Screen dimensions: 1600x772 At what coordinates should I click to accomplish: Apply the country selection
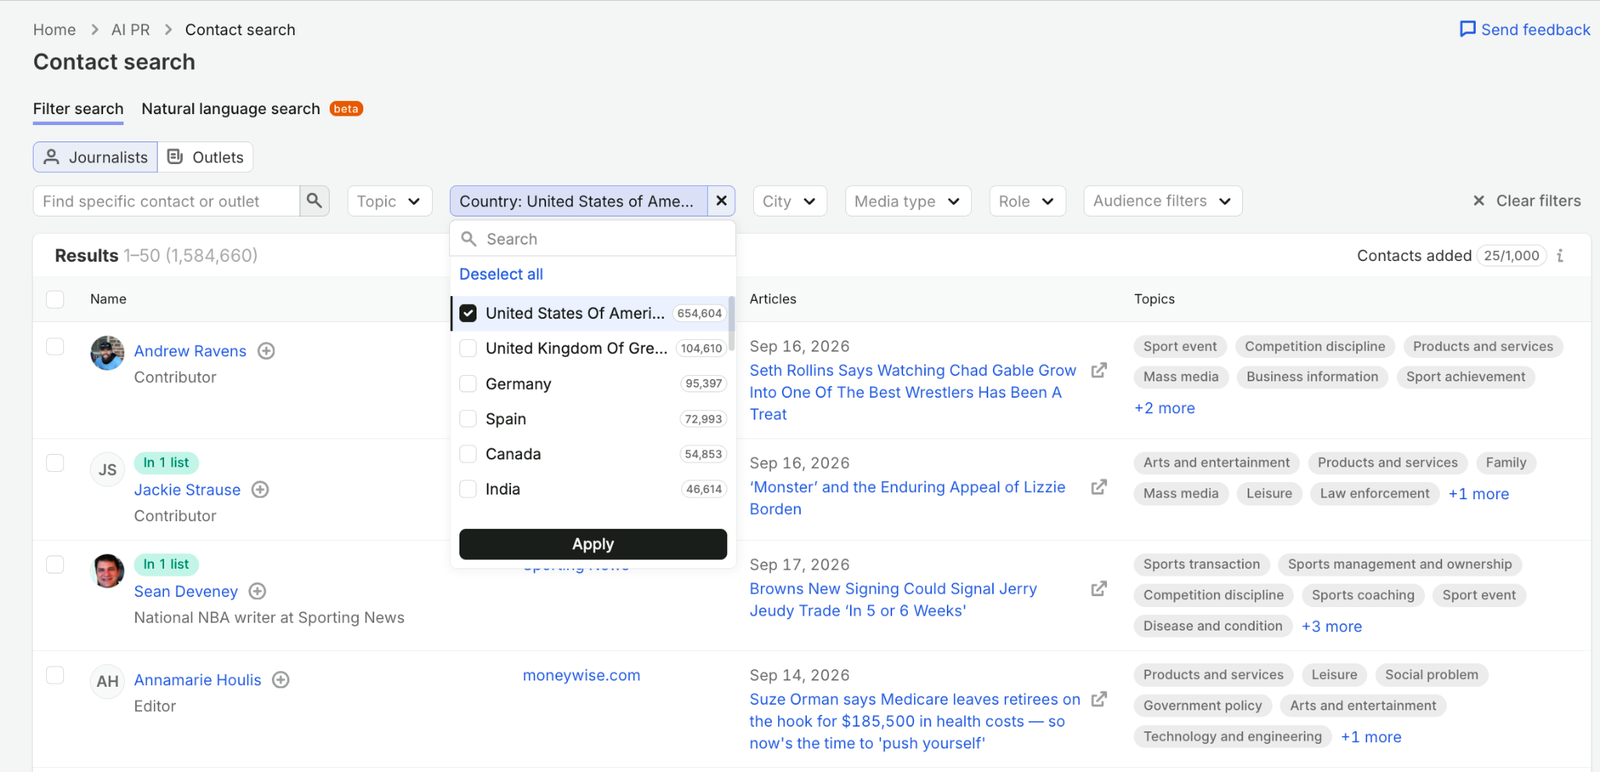coord(593,544)
